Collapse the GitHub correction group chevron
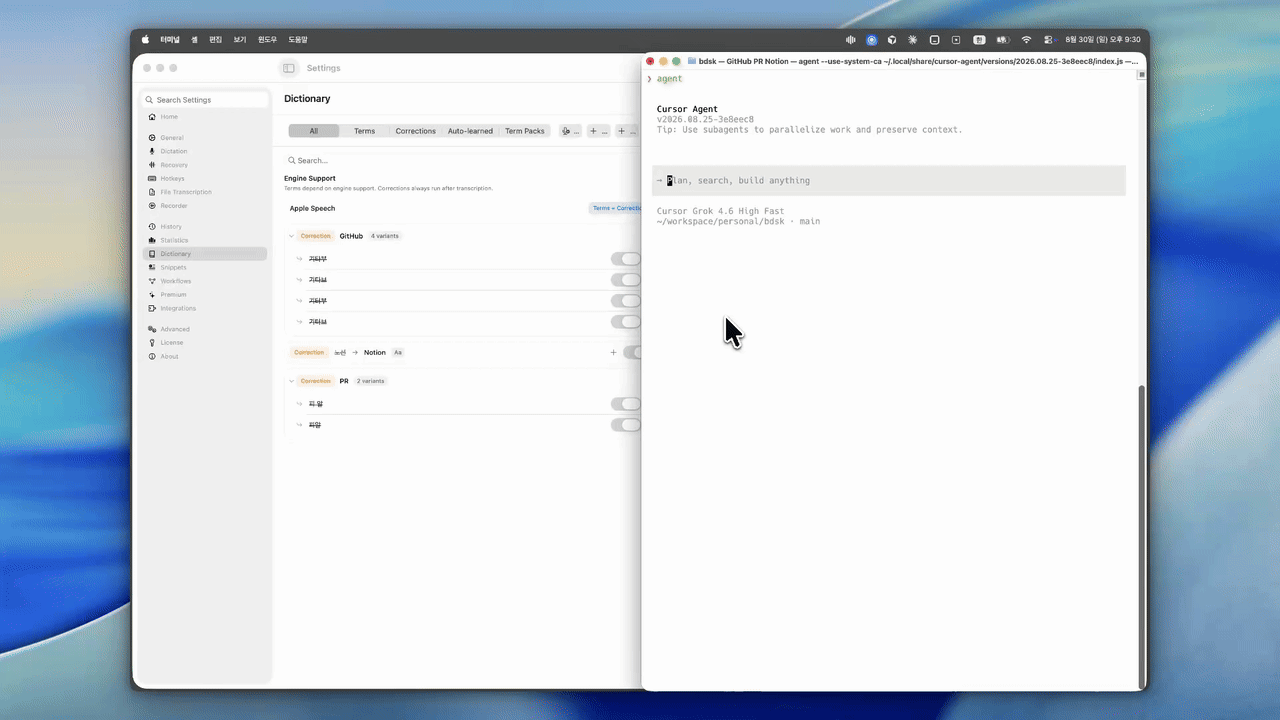 pos(292,236)
